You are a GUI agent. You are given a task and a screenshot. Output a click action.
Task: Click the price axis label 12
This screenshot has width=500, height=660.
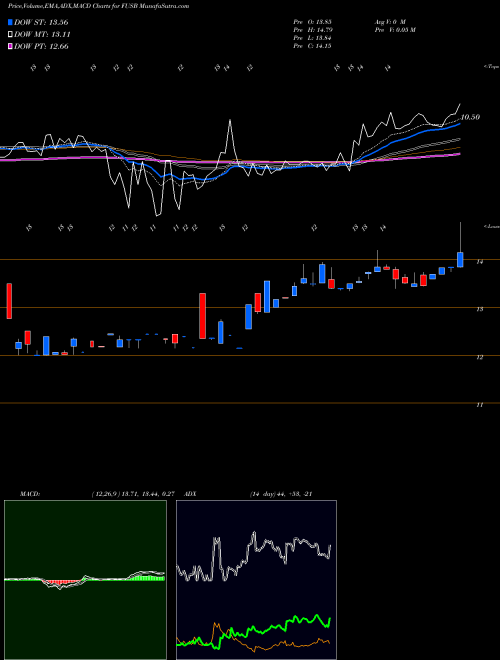click(x=479, y=357)
